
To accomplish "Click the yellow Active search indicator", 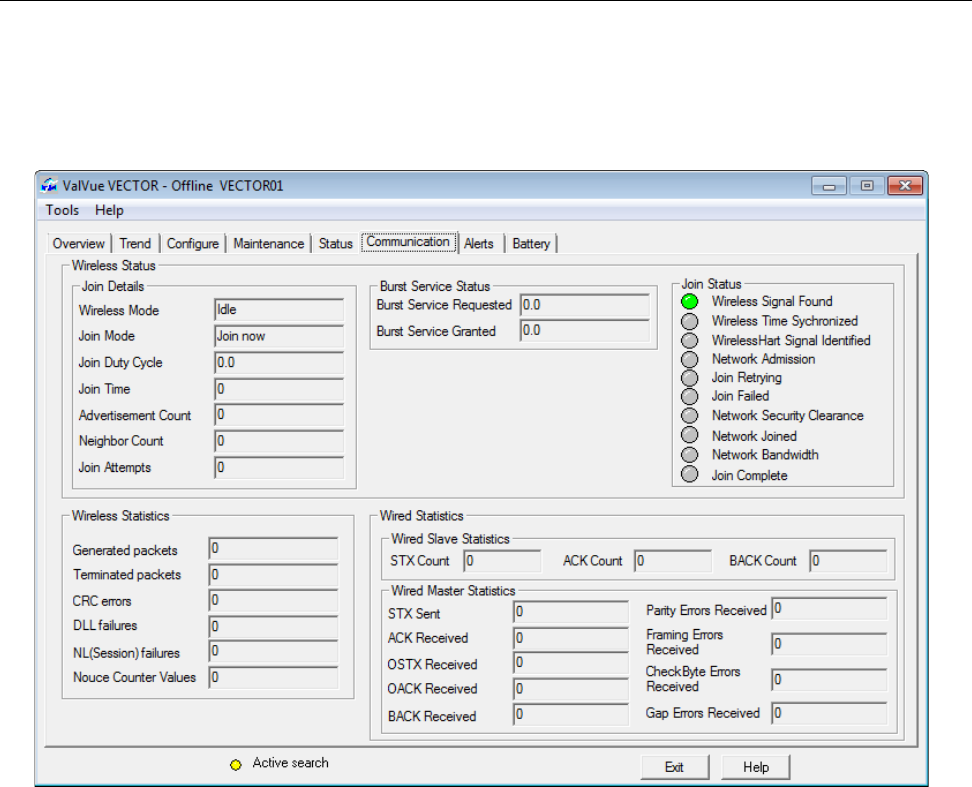I will (236, 765).
